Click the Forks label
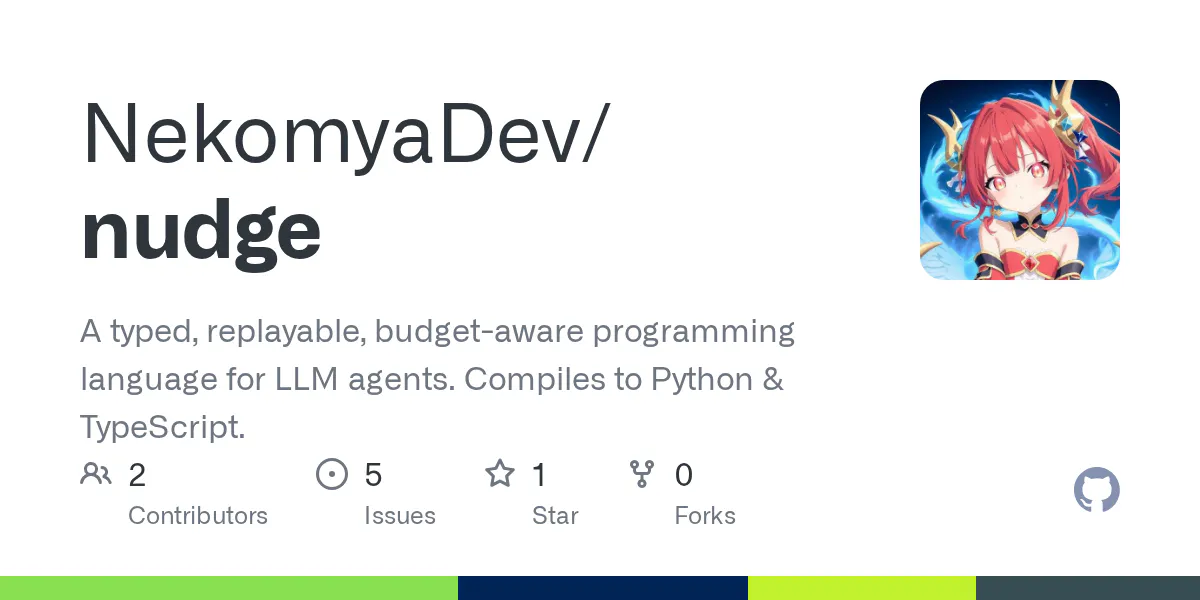 pyautogui.click(x=705, y=516)
